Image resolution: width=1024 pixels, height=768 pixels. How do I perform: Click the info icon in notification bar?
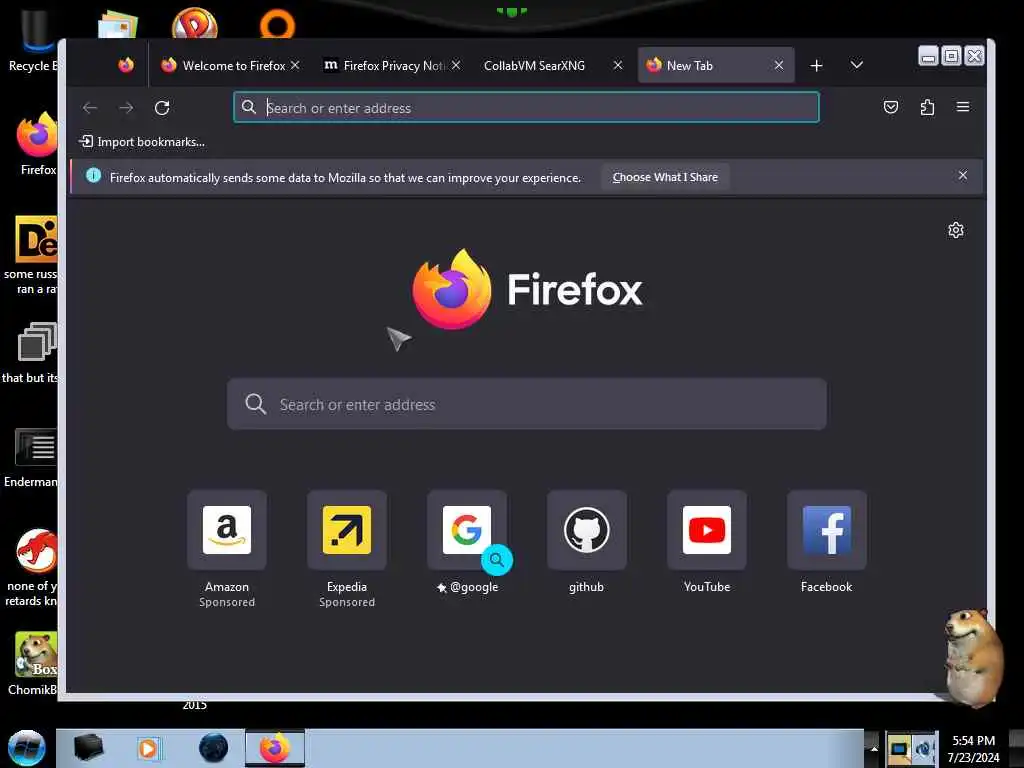point(93,175)
